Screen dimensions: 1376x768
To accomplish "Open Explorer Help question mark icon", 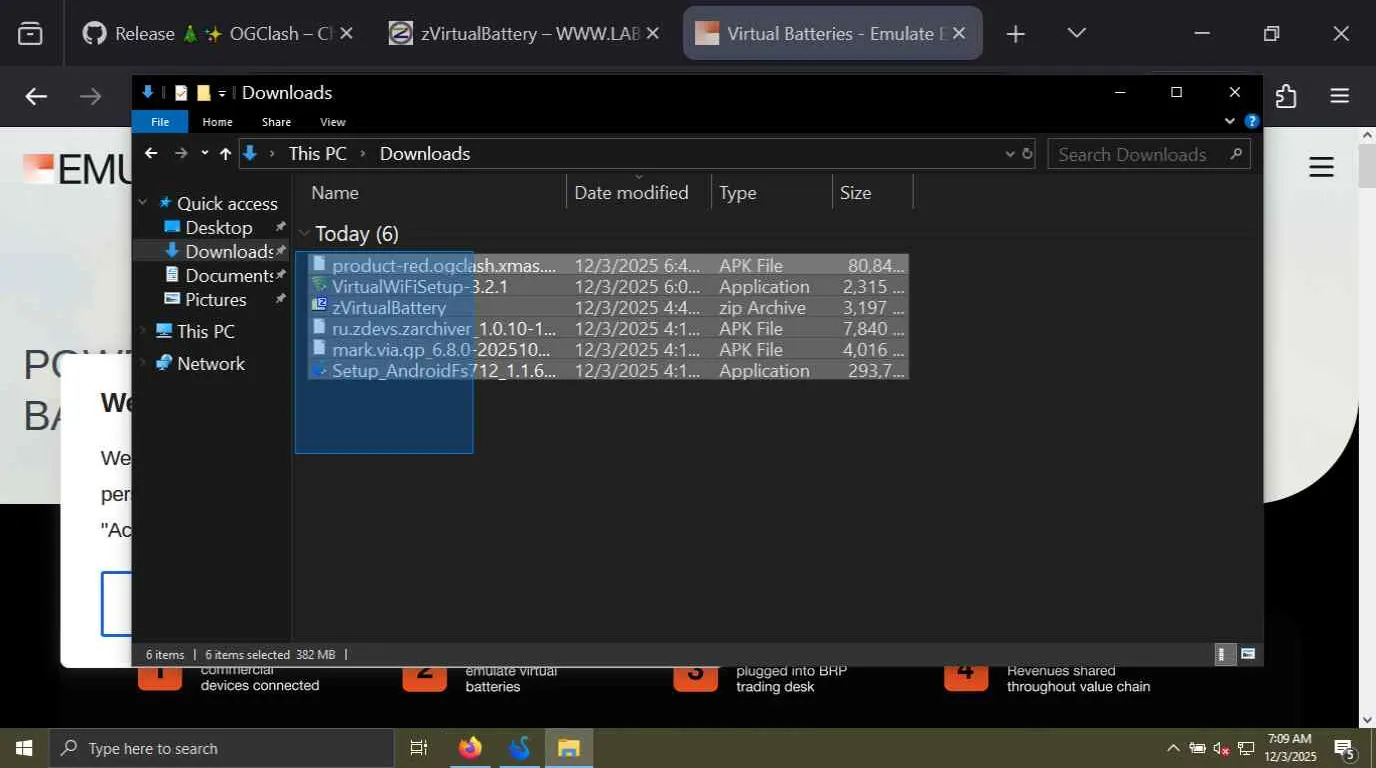I will pos(1251,121).
